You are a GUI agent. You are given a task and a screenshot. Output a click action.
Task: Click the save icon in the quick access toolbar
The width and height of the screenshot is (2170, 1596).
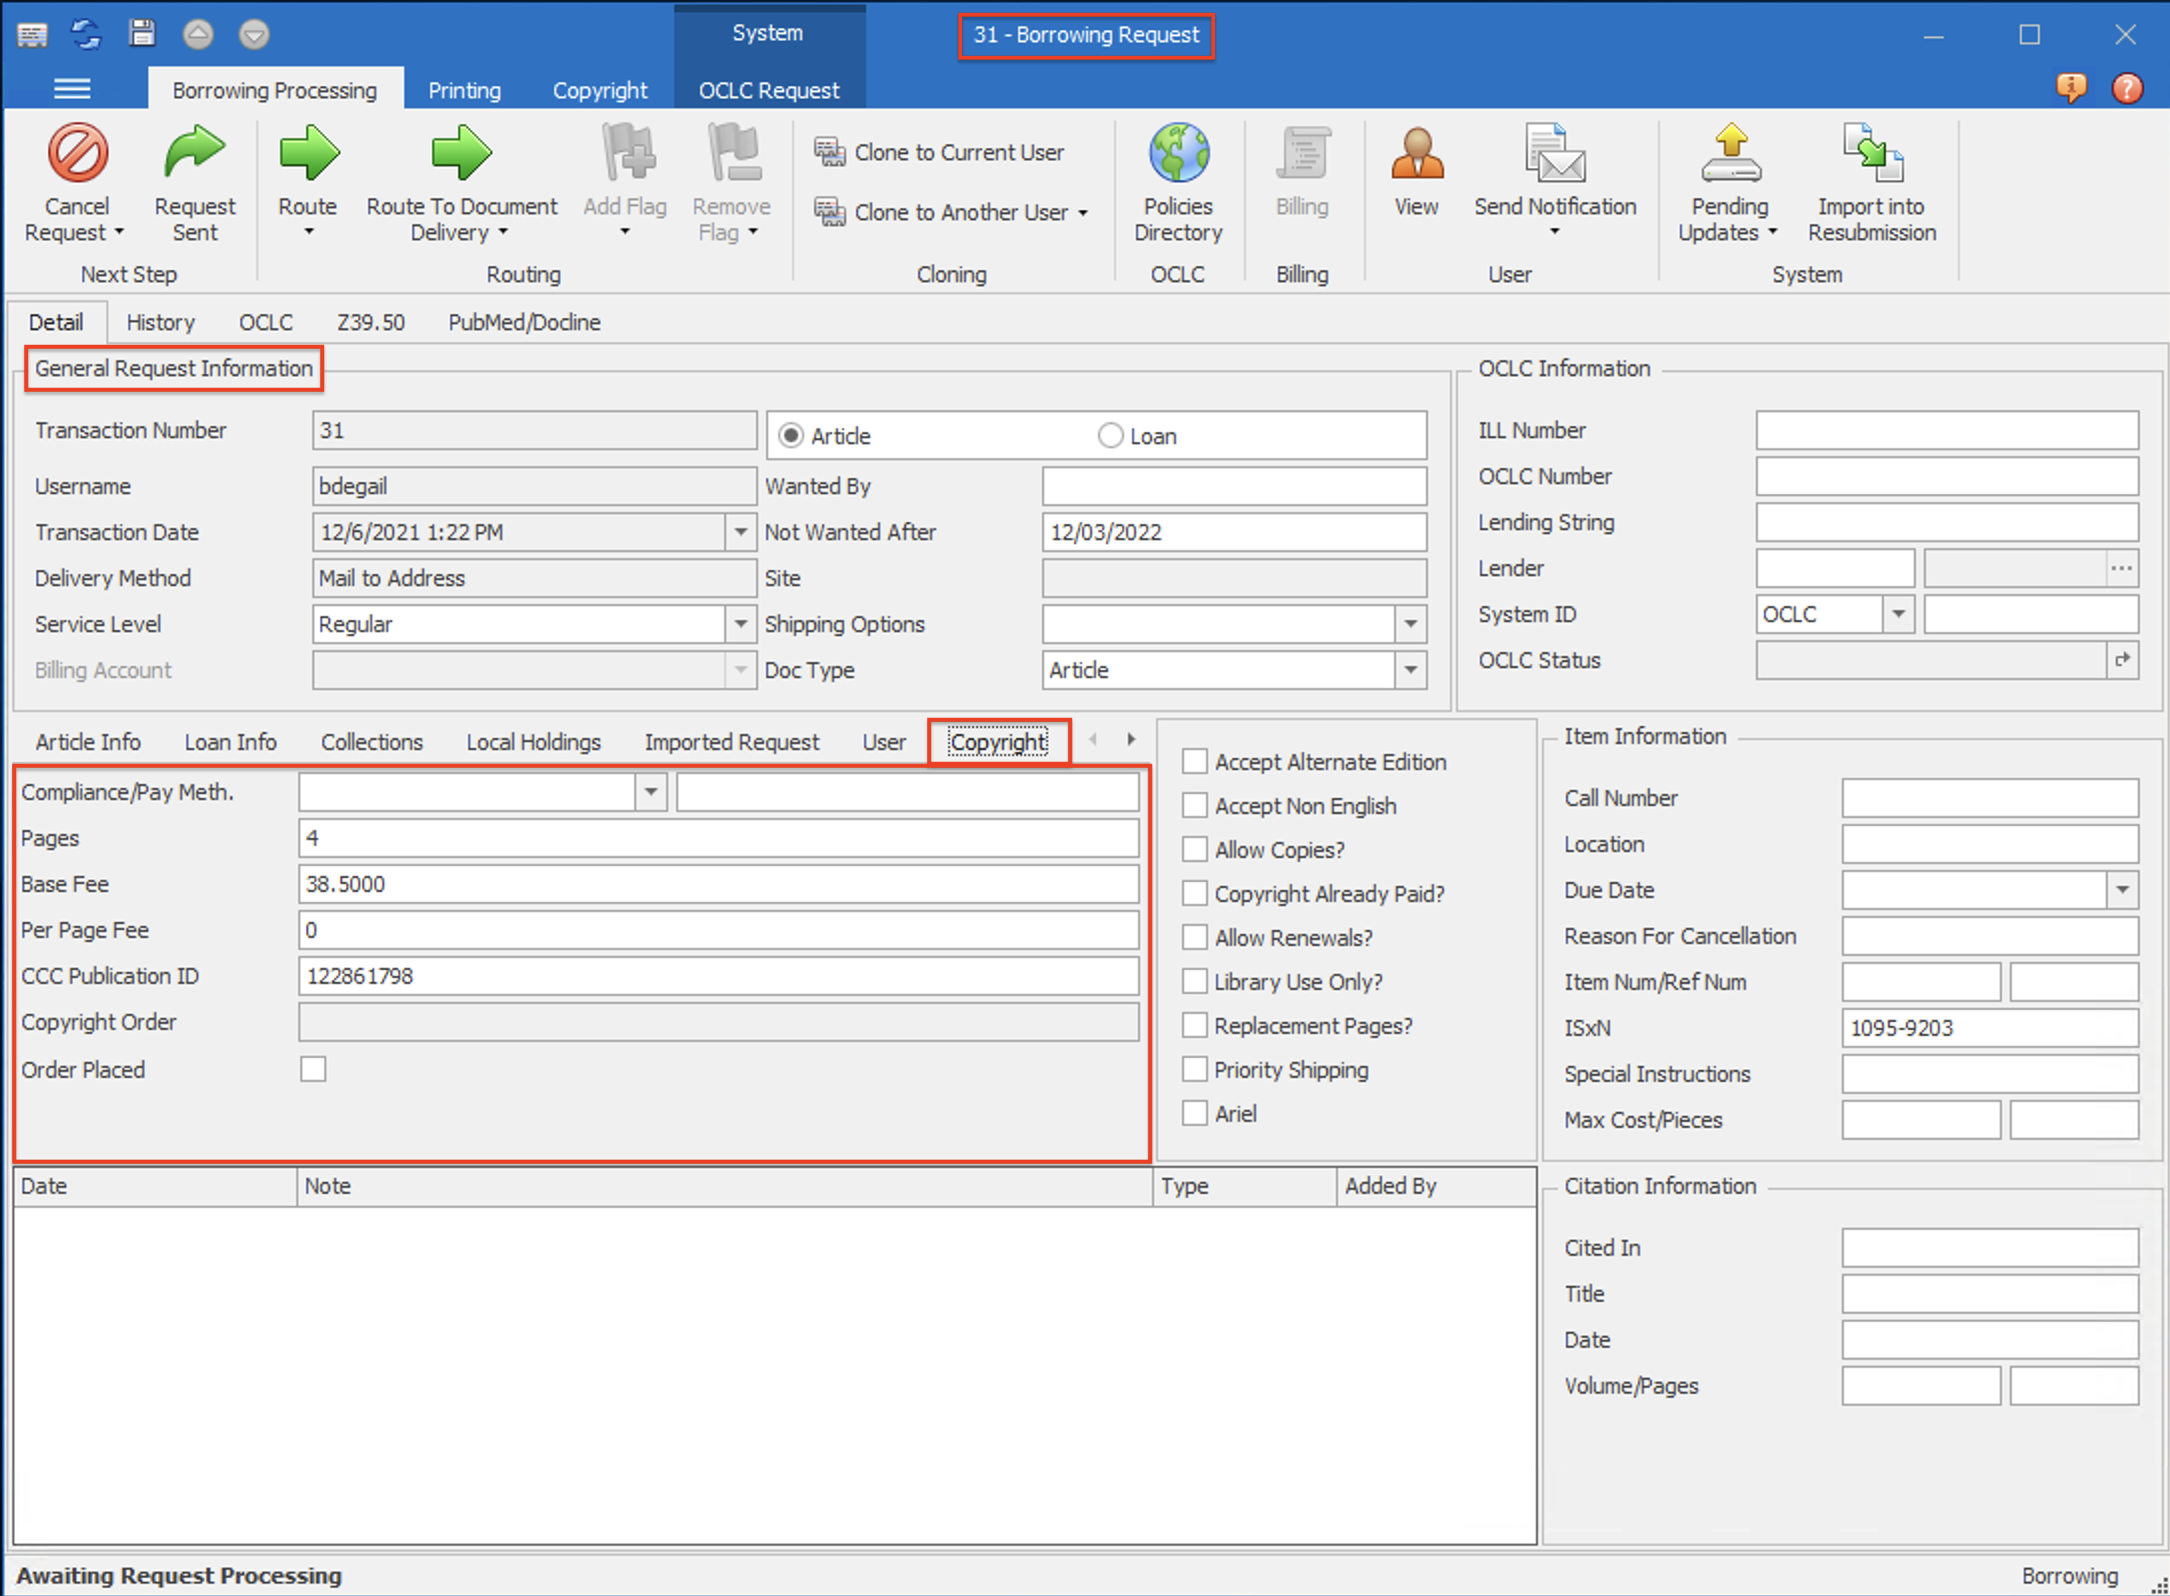pyautogui.click(x=142, y=33)
